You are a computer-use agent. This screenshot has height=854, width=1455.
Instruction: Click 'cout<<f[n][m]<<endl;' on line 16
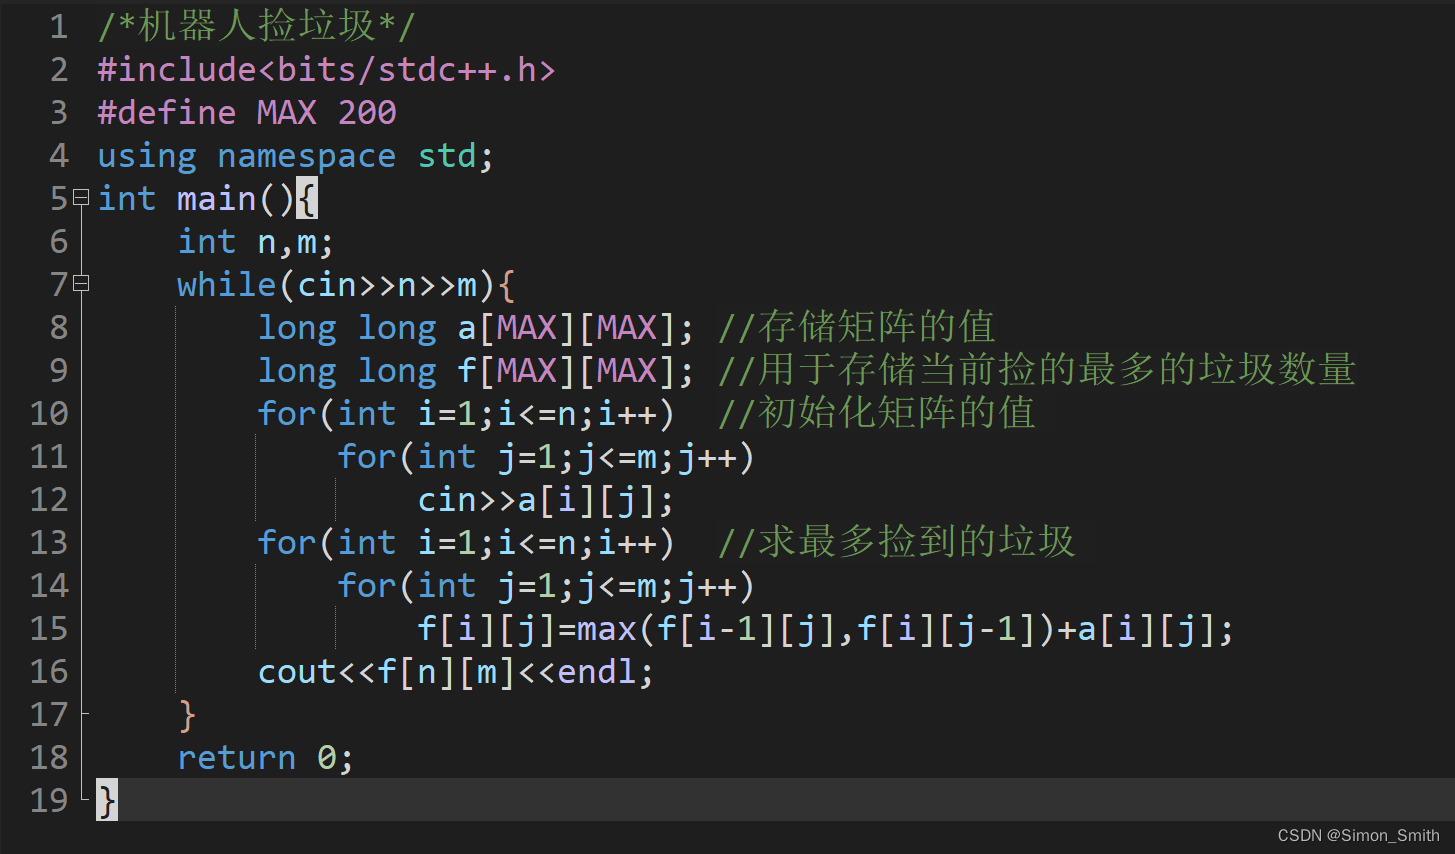click(456, 672)
